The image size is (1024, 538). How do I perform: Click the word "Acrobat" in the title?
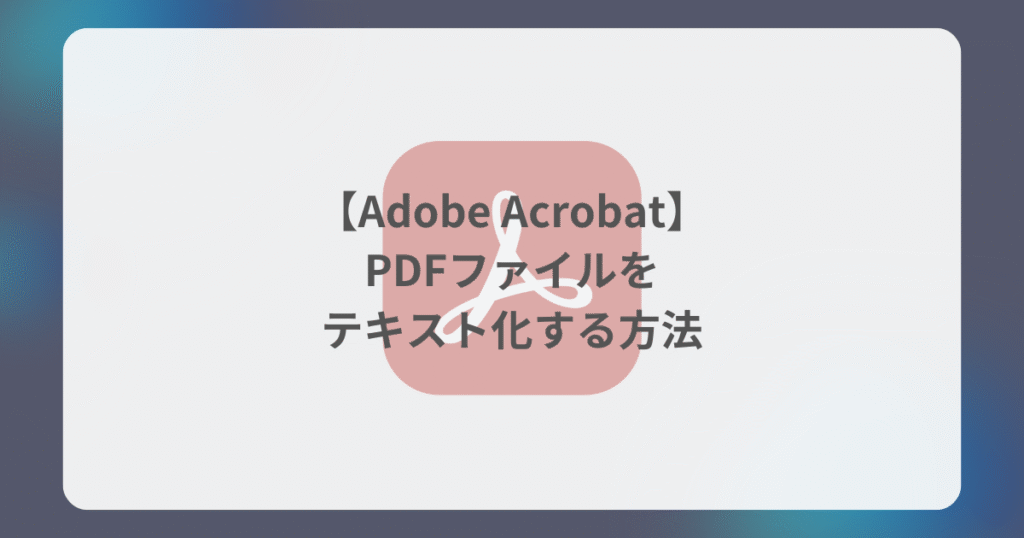tap(583, 213)
